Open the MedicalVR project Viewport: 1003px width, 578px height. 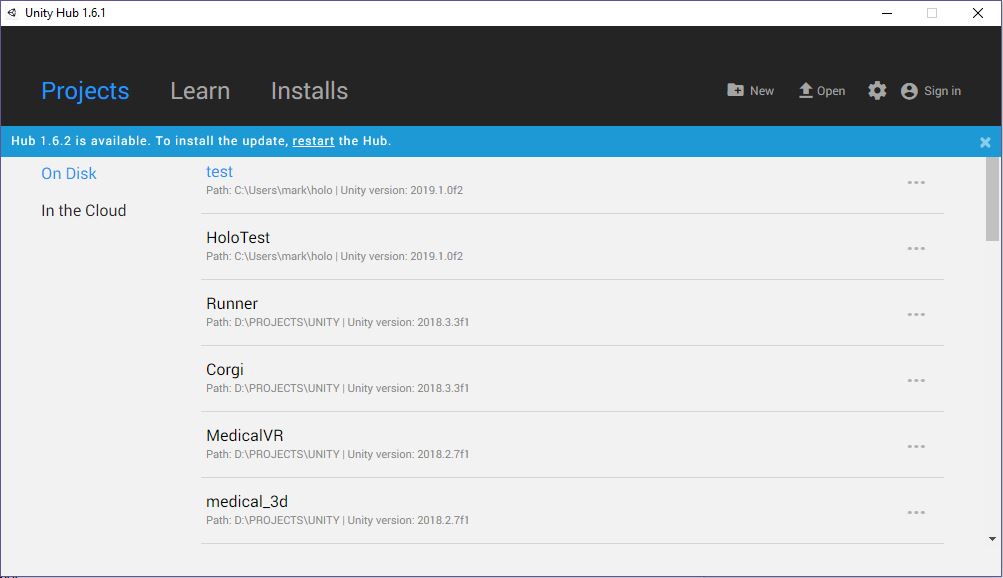(244, 435)
